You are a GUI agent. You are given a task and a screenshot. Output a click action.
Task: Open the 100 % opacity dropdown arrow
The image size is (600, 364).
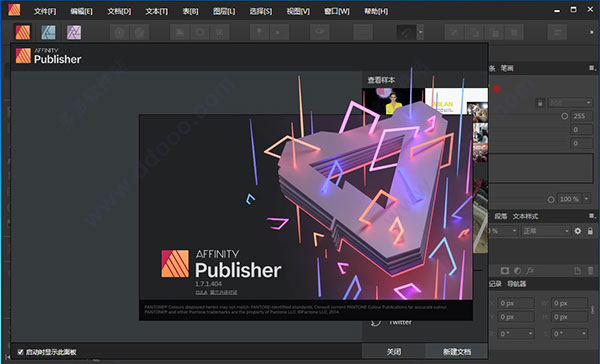tap(586, 199)
